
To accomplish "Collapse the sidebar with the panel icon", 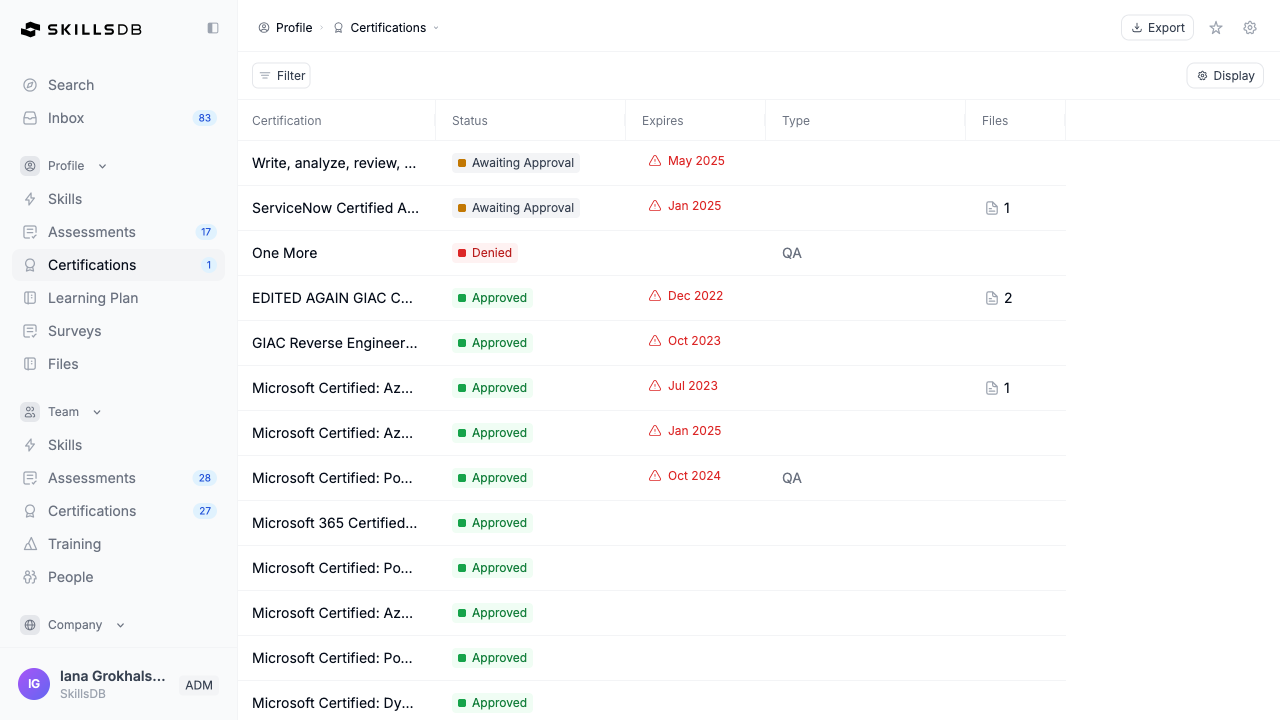I will click(x=213, y=28).
